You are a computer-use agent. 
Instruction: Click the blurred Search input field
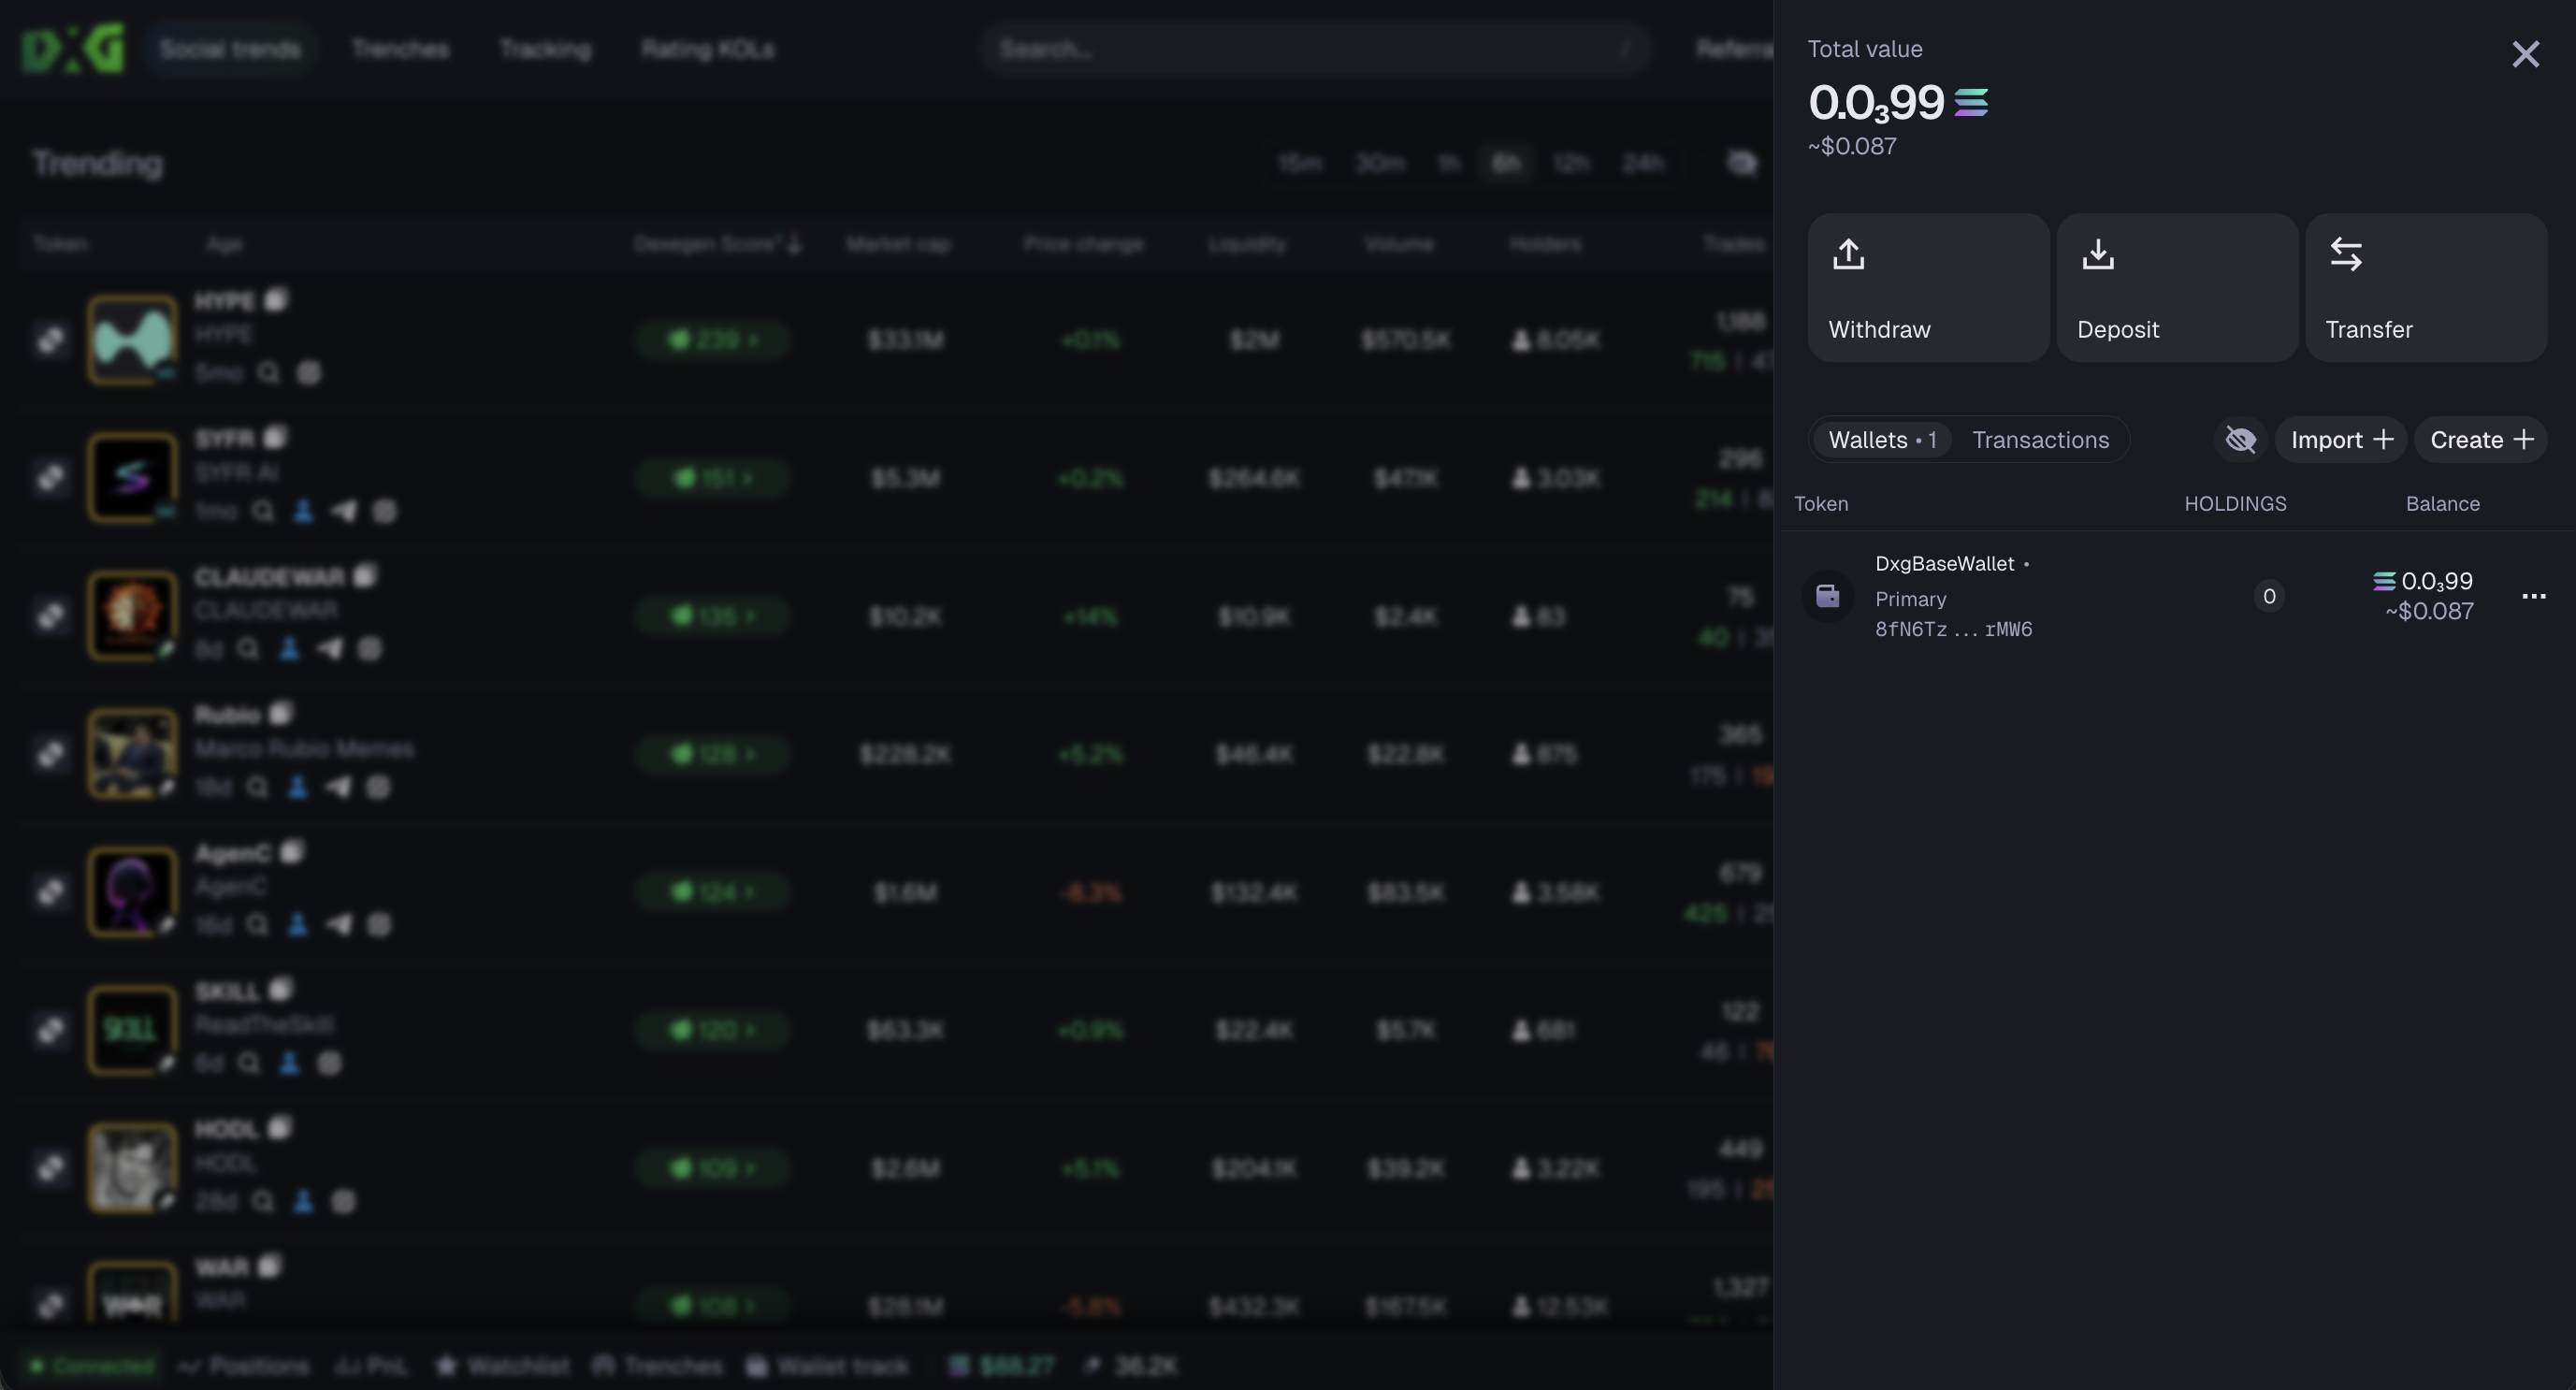[1310, 49]
